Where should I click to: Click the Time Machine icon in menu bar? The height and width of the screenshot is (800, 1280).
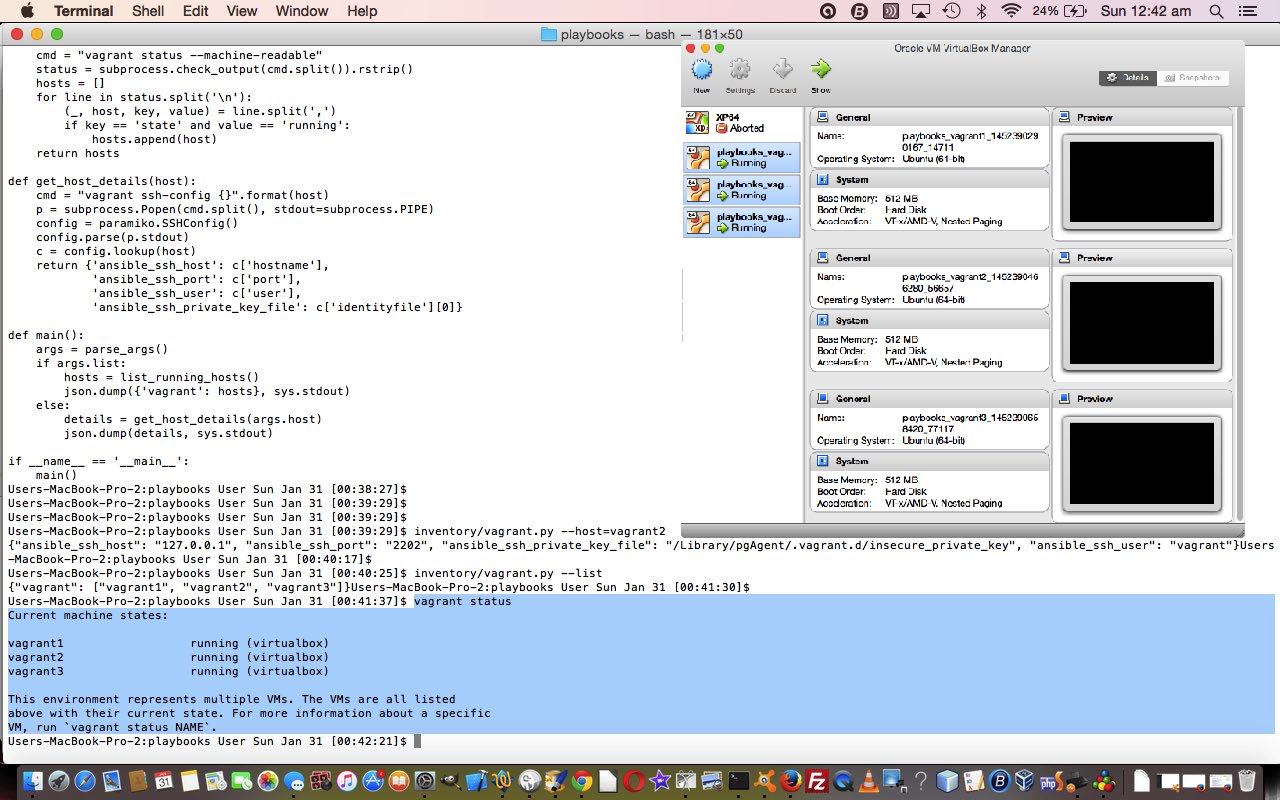(952, 11)
